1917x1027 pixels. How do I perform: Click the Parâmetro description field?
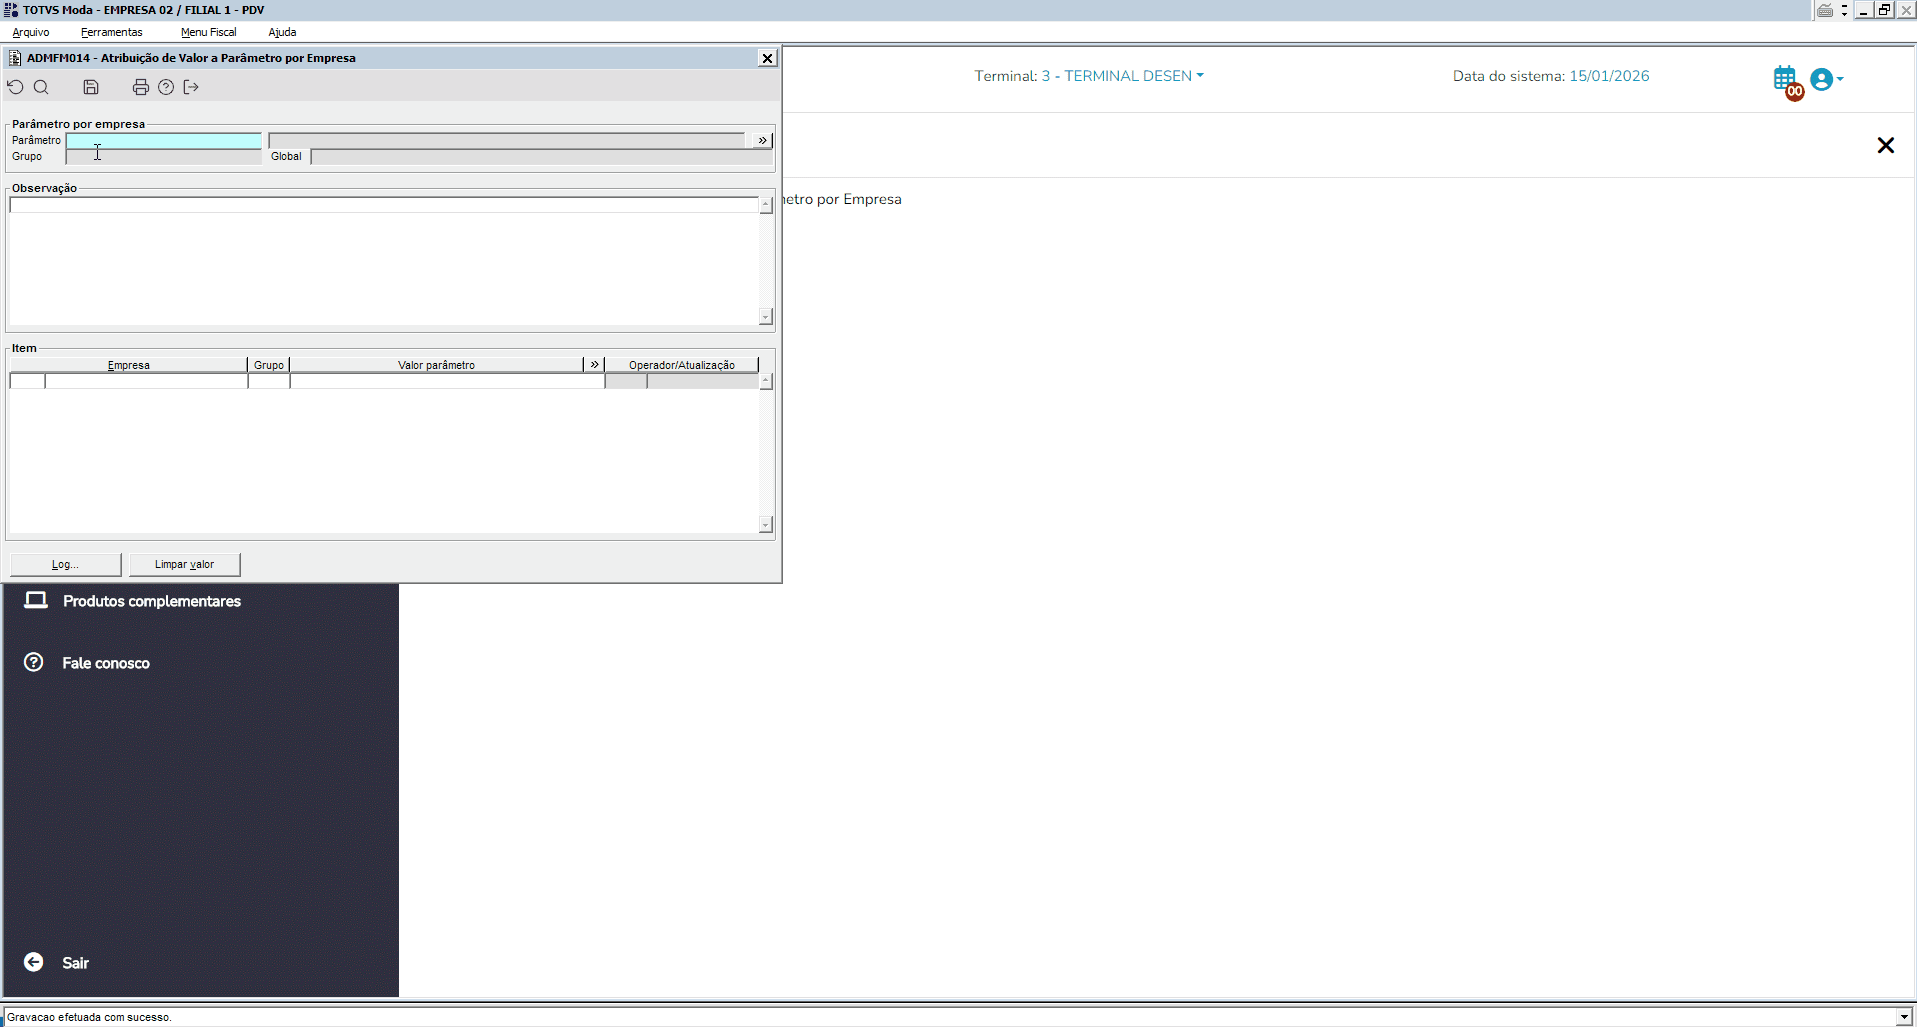pyautogui.click(x=507, y=140)
